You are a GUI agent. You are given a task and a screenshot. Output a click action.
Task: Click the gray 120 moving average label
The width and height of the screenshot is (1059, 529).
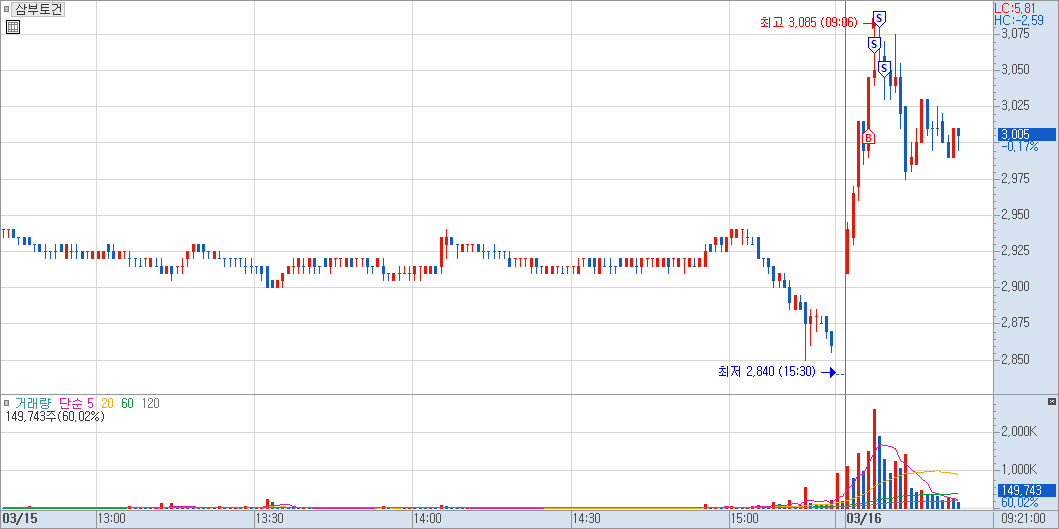[151, 403]
